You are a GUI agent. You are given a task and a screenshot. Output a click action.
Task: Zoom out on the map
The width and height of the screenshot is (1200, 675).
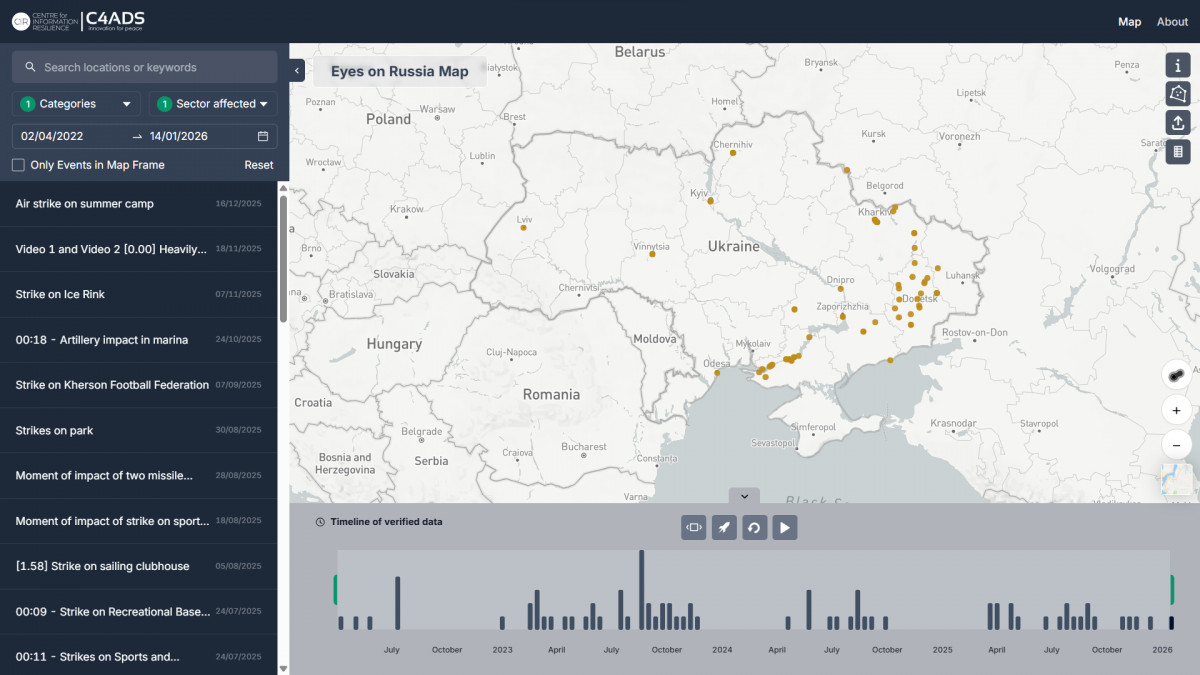1176,445
